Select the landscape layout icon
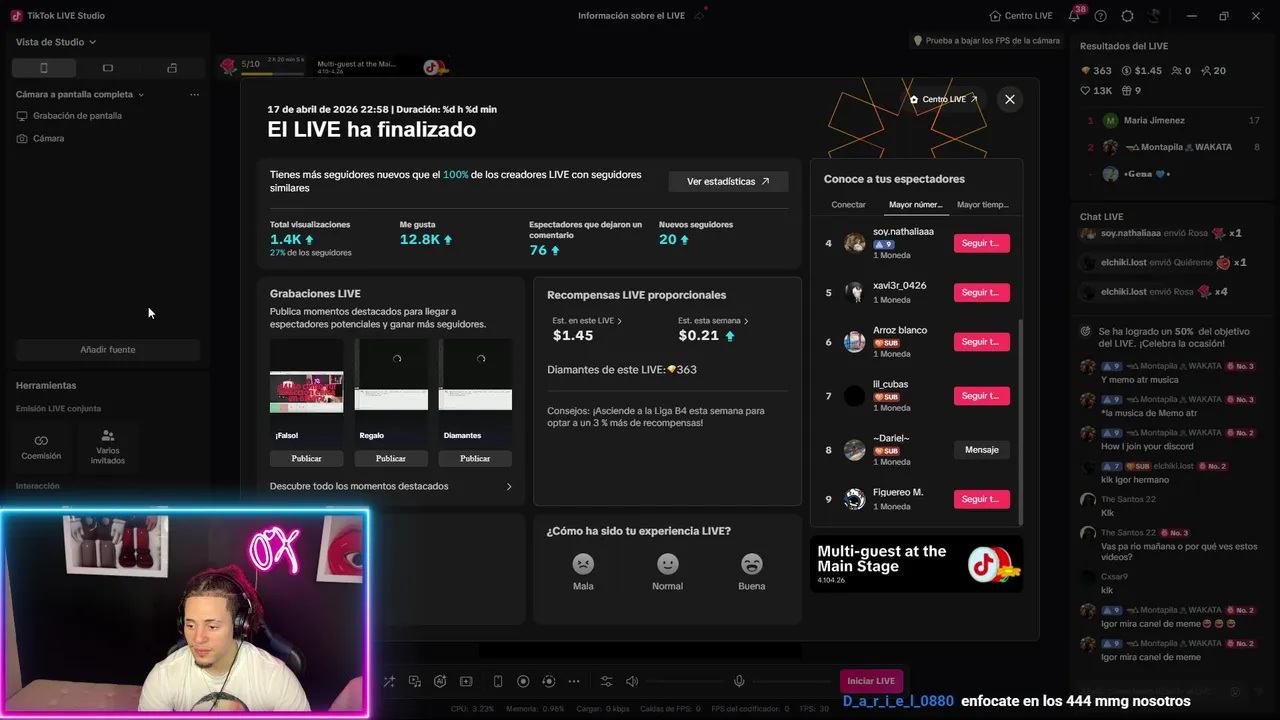The width and height of the screenshot is (1280, 720). pyautogui.click(x=108, y=68)
